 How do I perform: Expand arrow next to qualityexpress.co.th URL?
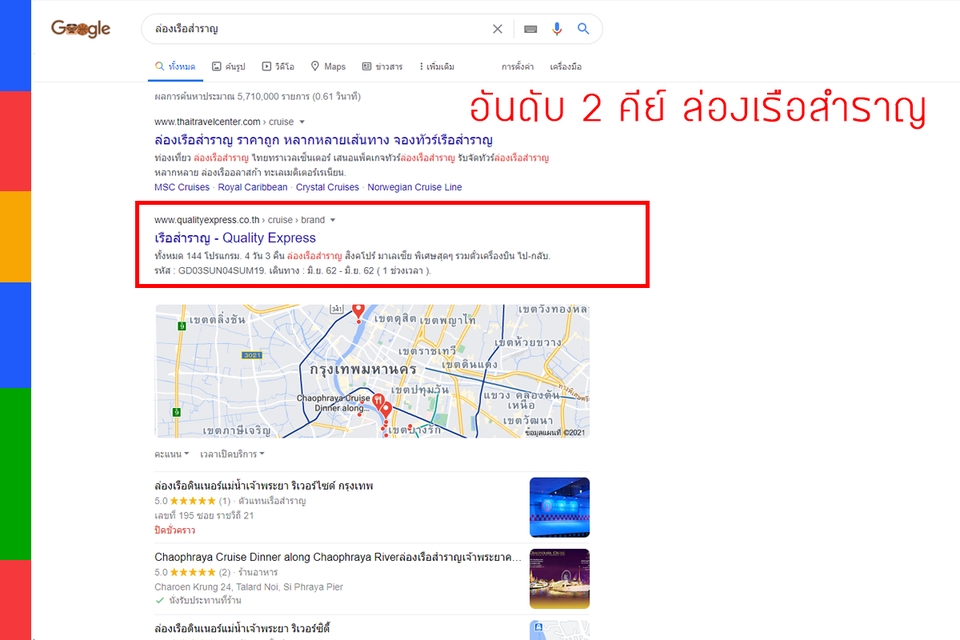point(332,220)
